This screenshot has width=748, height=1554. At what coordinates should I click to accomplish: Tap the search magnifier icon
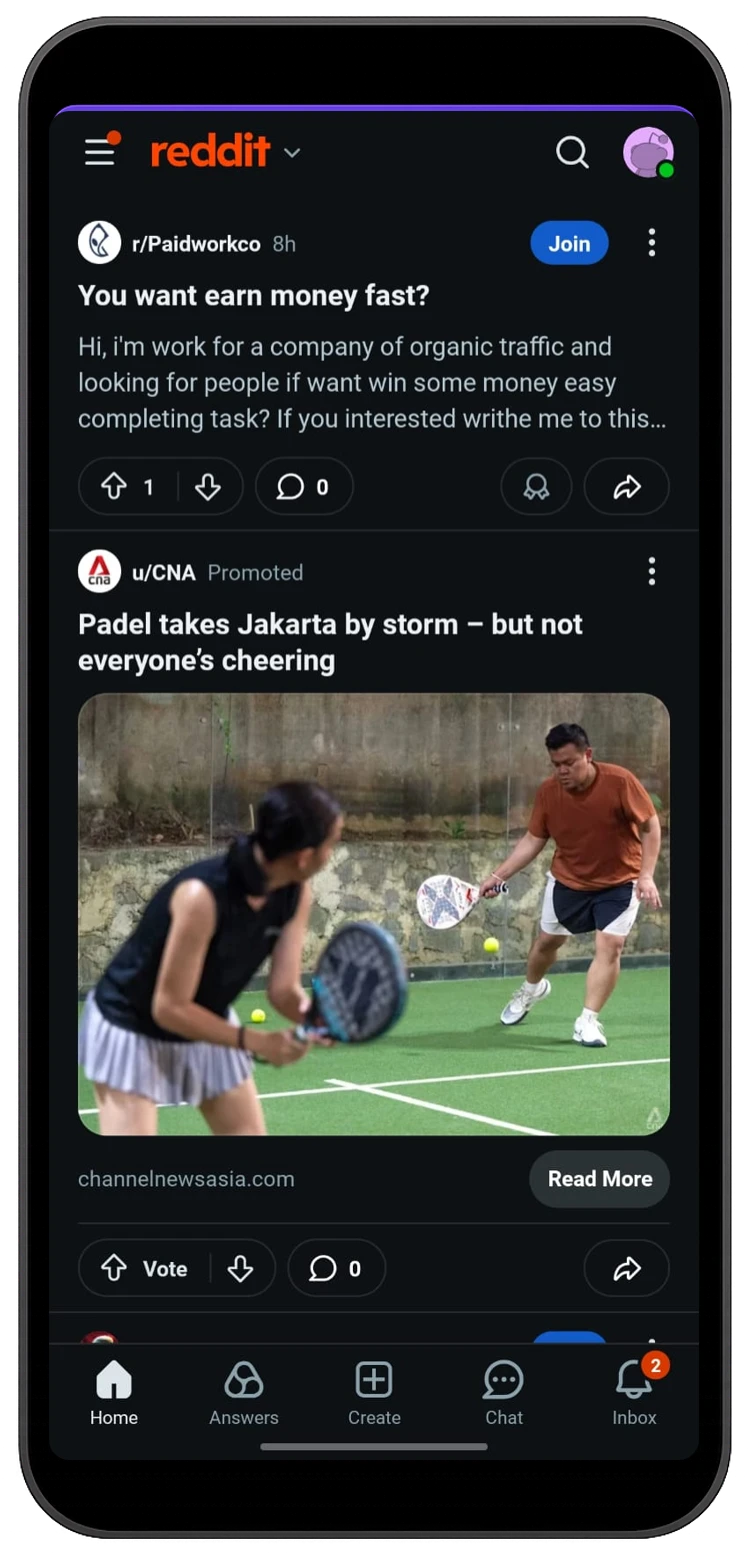[x=572, y=152]
